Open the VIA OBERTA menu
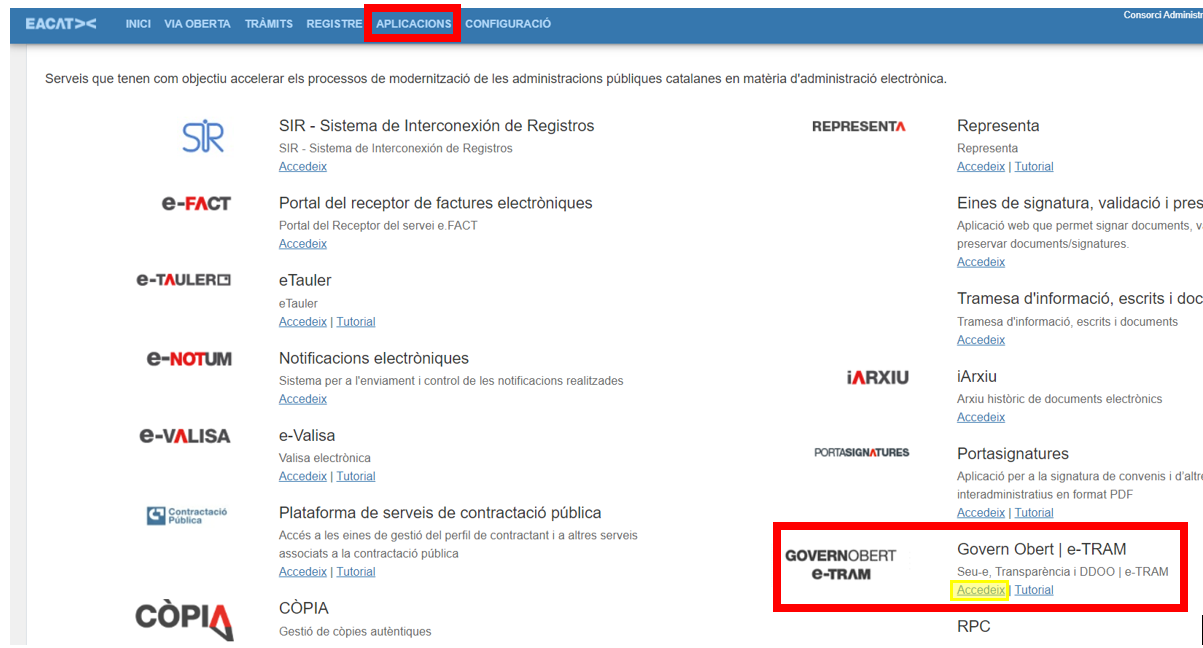This screenshot has width=1203, height=648. 197,24
